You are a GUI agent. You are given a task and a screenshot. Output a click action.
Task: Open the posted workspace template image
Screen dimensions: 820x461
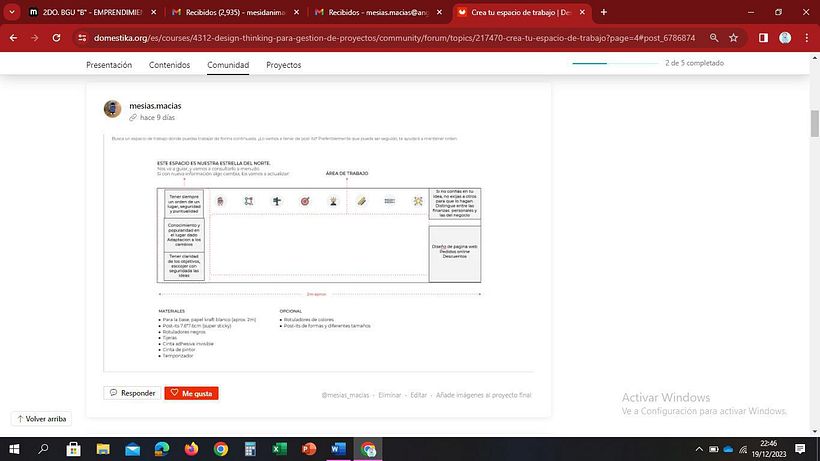(x=318, y=252)
